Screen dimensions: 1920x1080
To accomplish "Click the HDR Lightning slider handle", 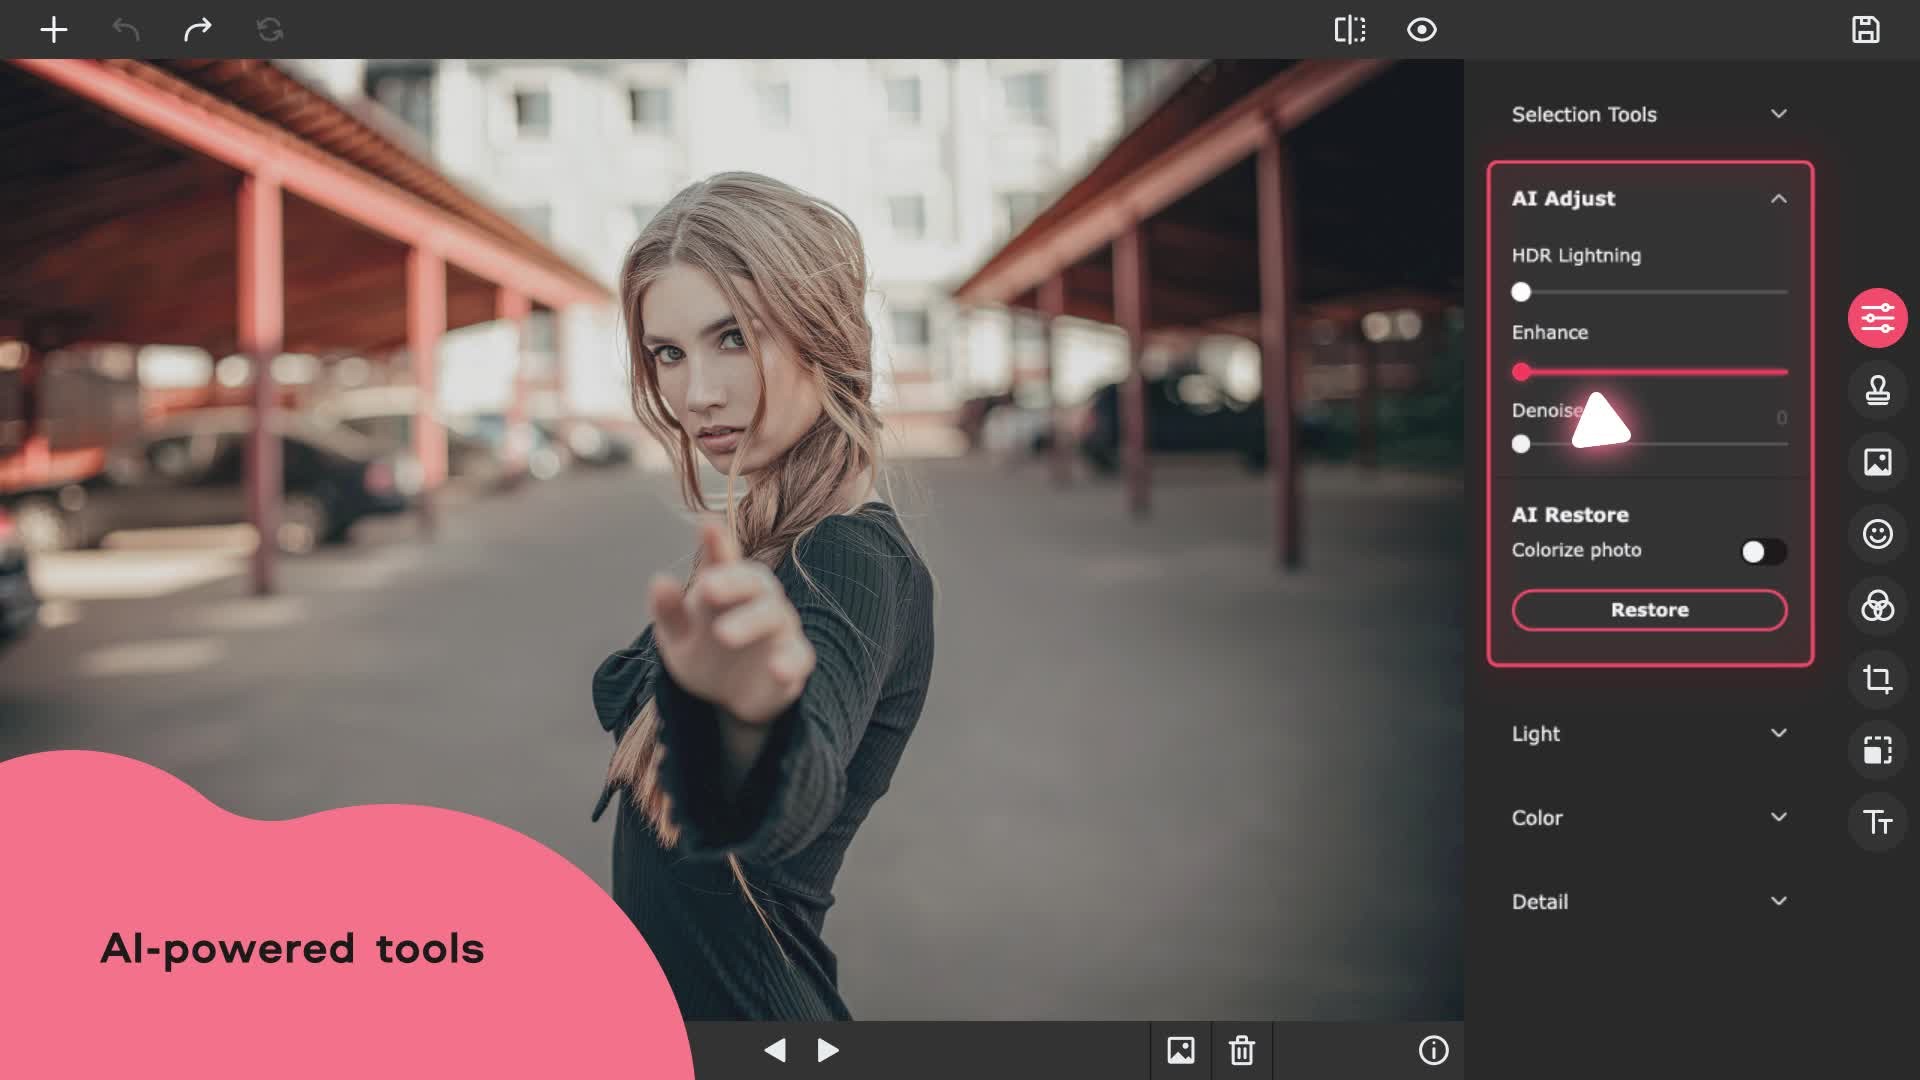I will [x=1521, y=292].
